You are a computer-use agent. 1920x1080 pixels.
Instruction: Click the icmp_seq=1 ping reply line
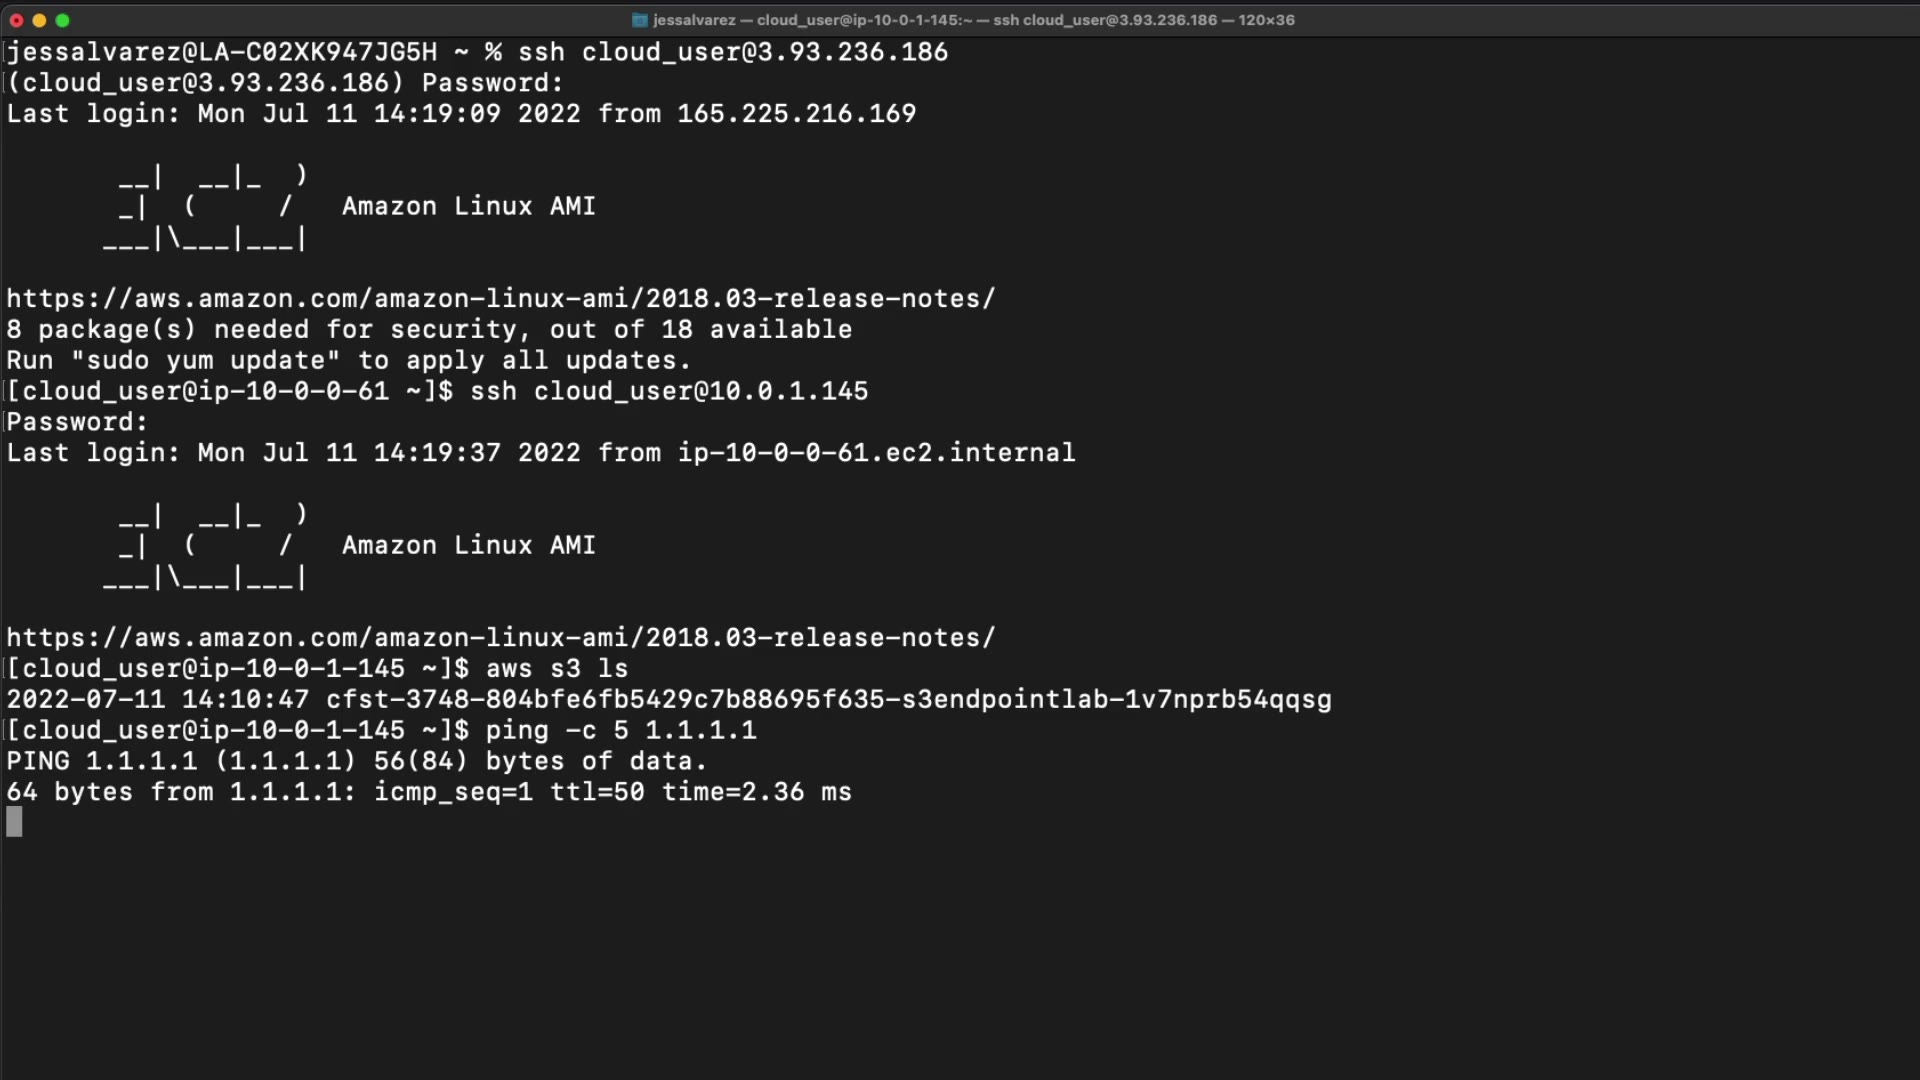tap(428, 793)
